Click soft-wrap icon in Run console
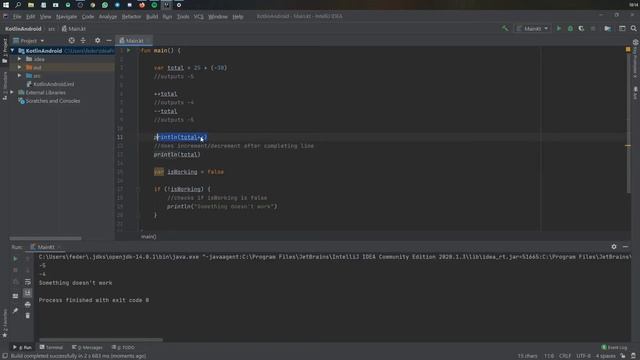 (x=27, y=282)
